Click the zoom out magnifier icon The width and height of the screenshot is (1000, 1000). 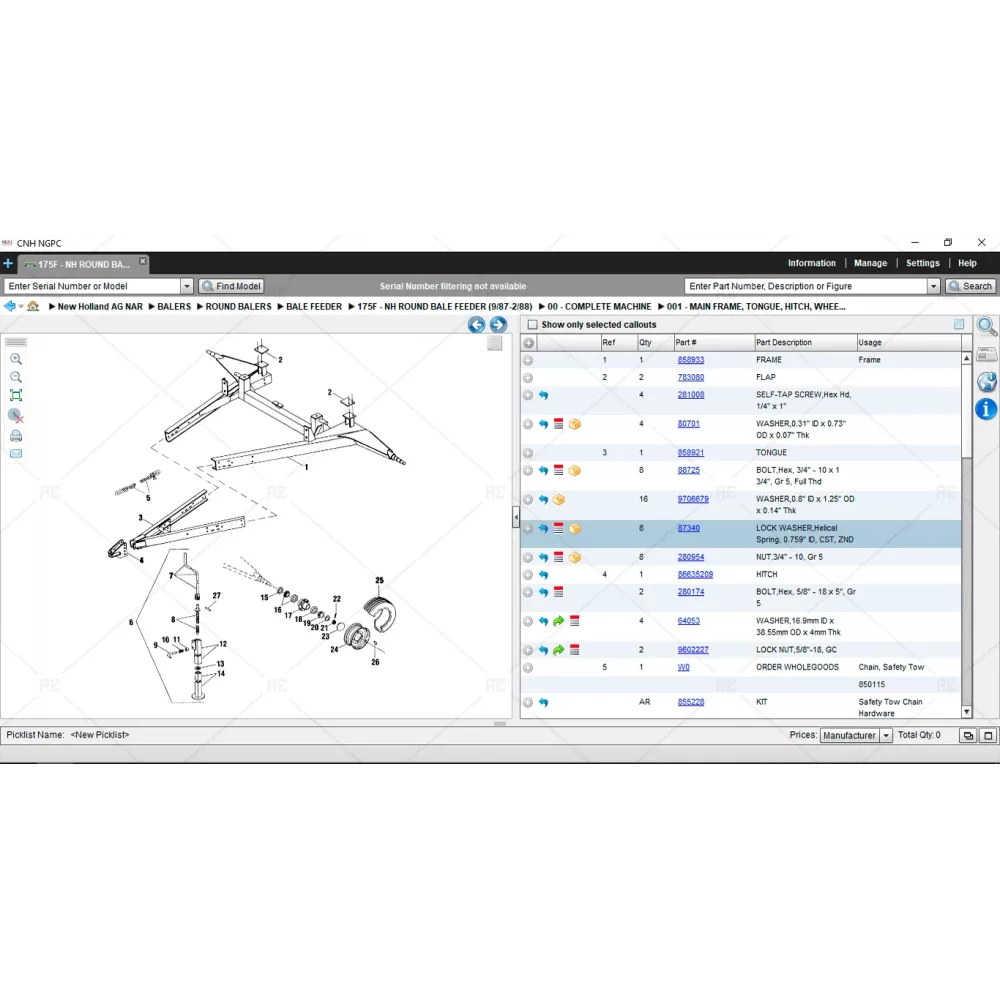(16, 377)
